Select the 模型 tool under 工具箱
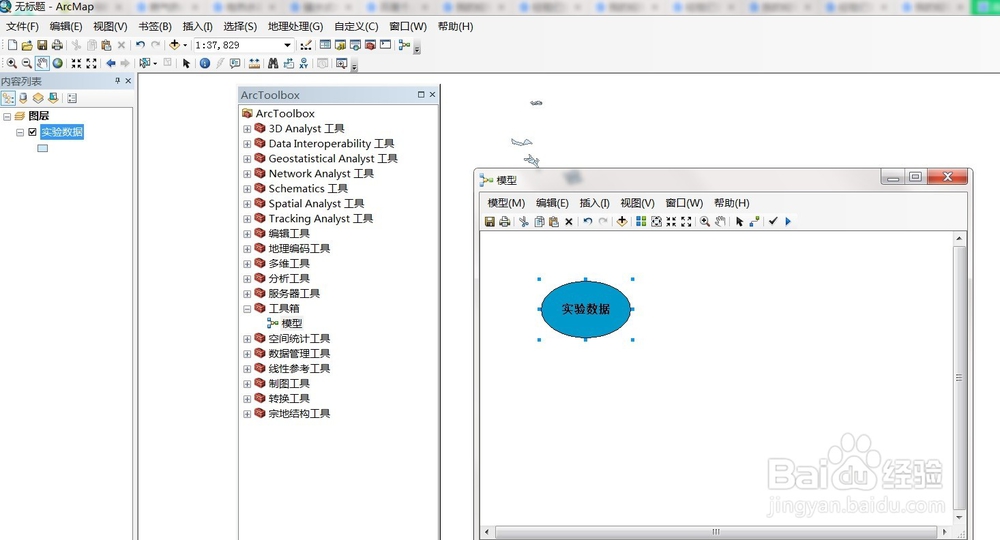The height and width of the screenshot is (540, 1000). pyautogui.click(x=291, y=323)
